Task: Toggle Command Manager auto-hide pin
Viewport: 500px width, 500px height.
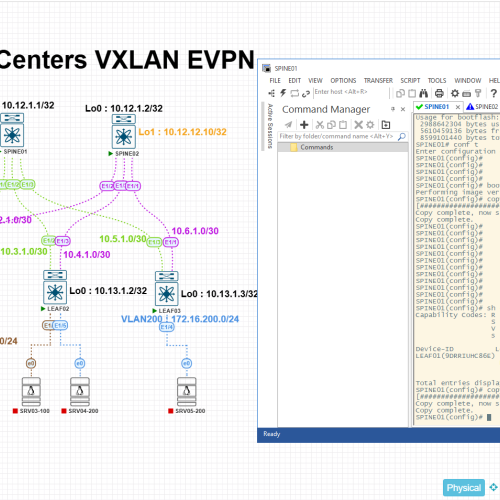Action: click(x=393, y=109)
